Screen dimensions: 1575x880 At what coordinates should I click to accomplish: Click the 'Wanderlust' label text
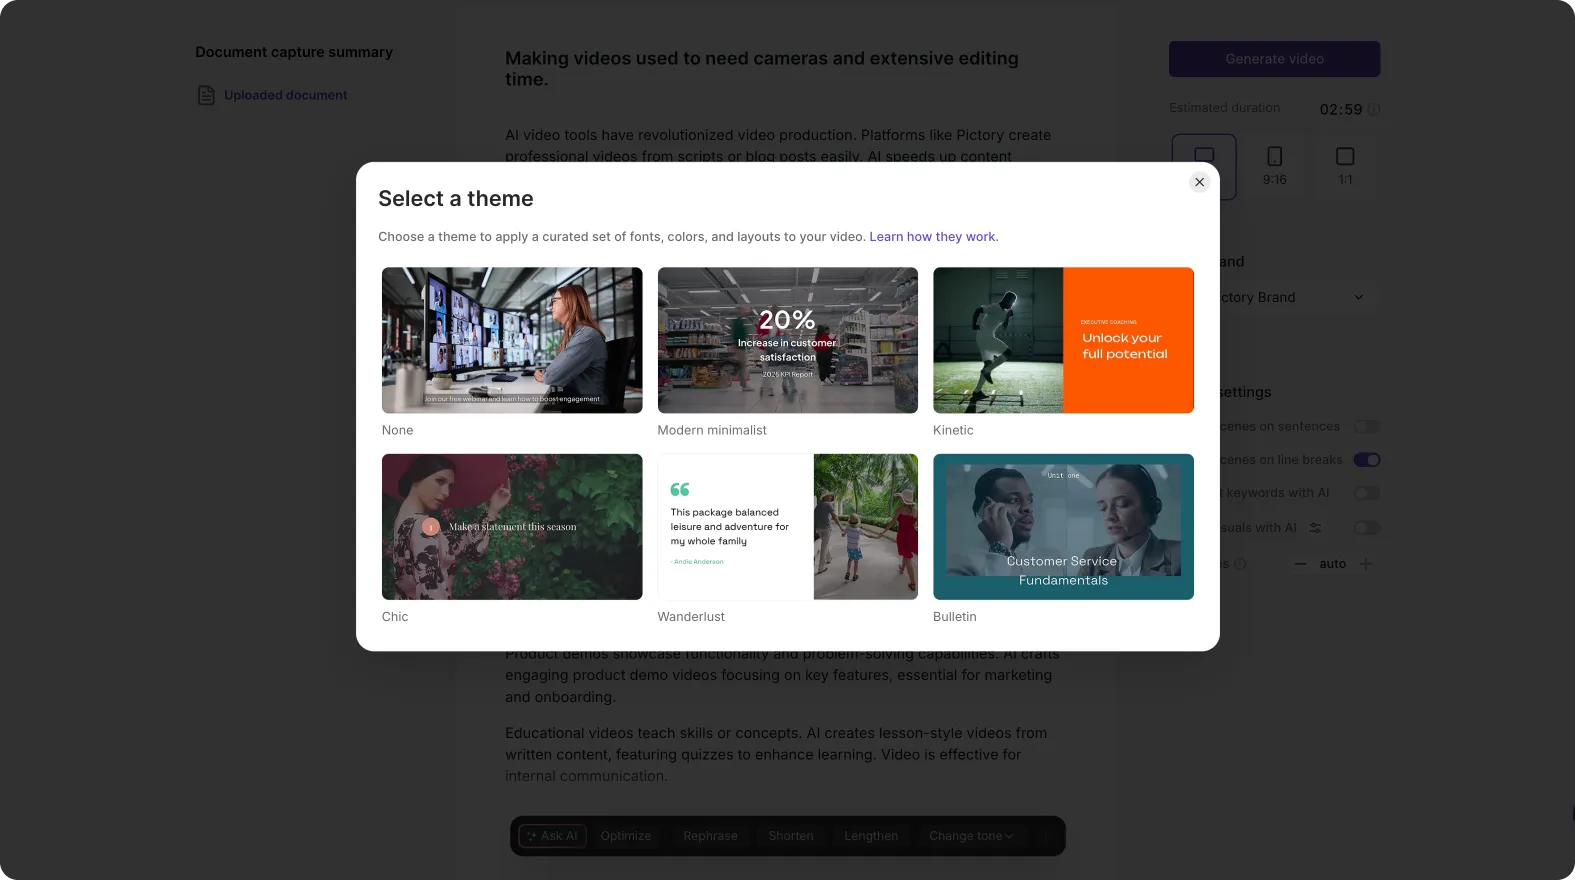[x=691, y=617]
